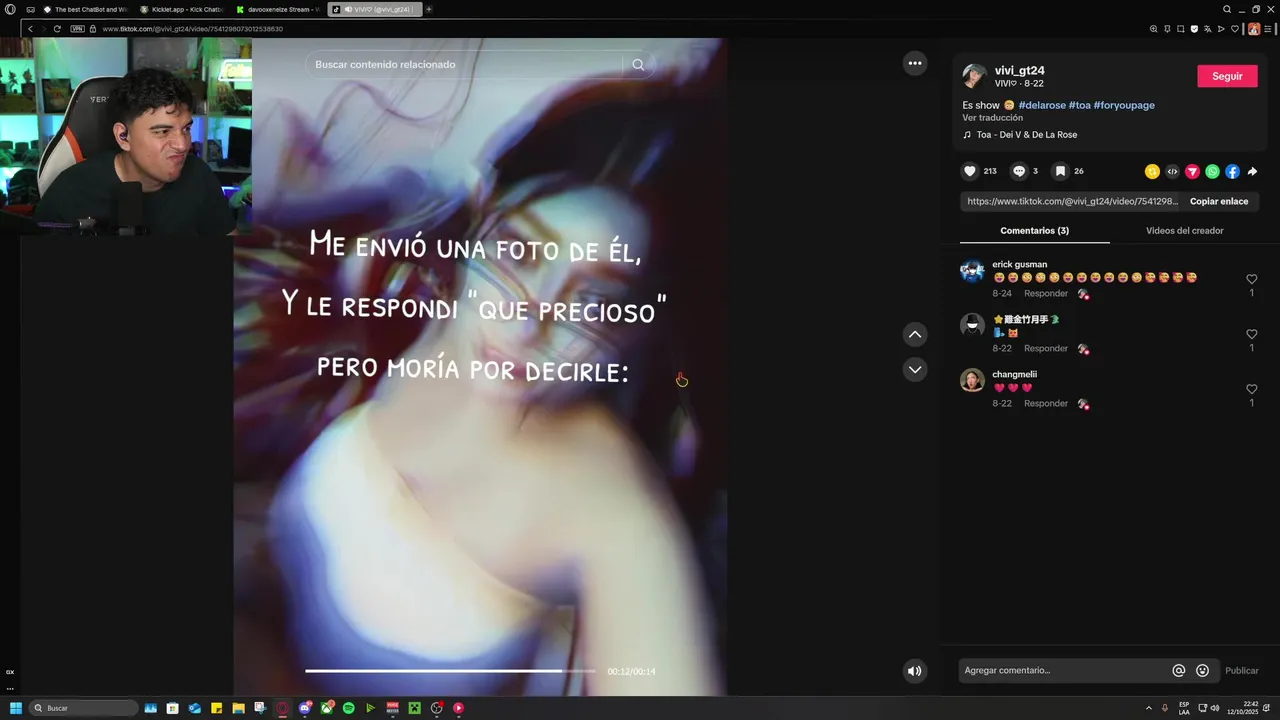Like the comment dated 8-22 with cat emoji
The width and height of the screenshot is (1280, 720).
click(1251, 335)
